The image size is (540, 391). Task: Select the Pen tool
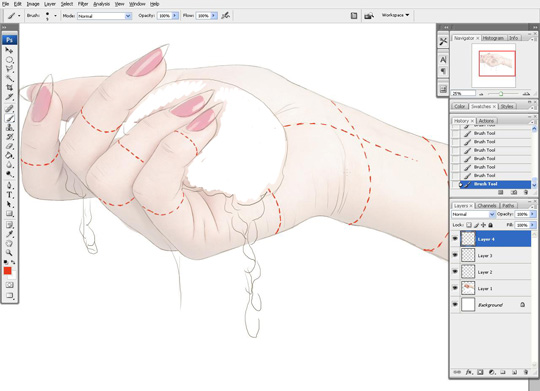pyautogui.click(x=9, y=186)
